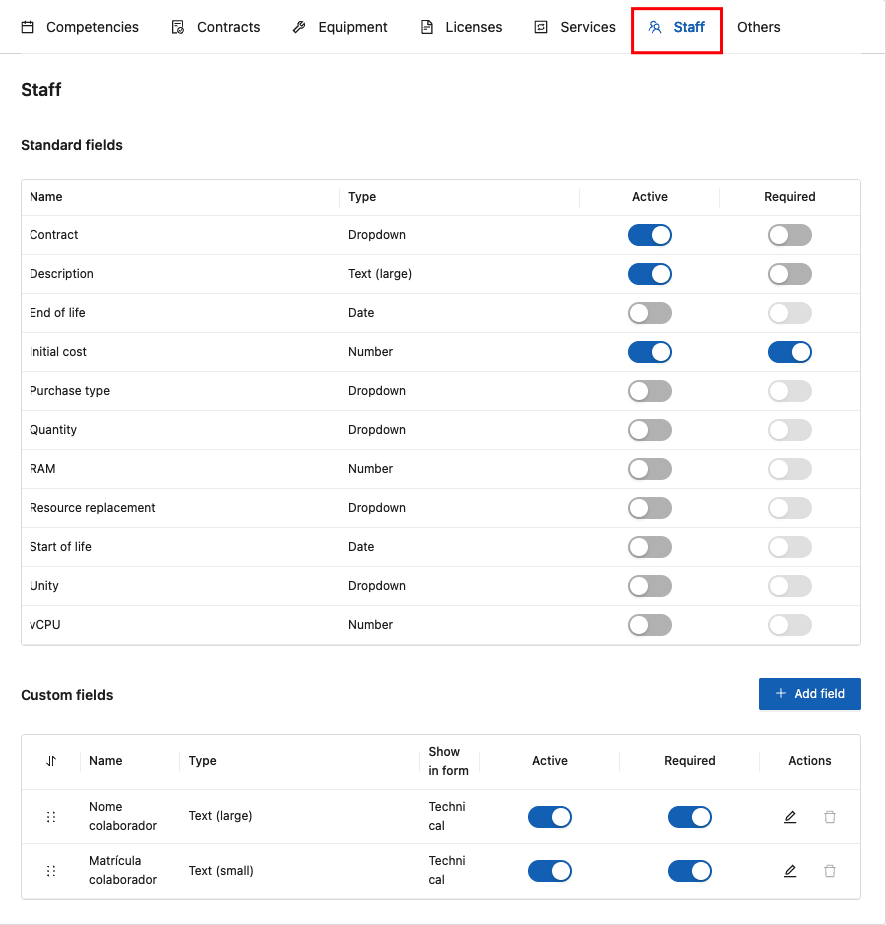Go to the Others tab
This screenshot has width=886, height=925.
759,27
